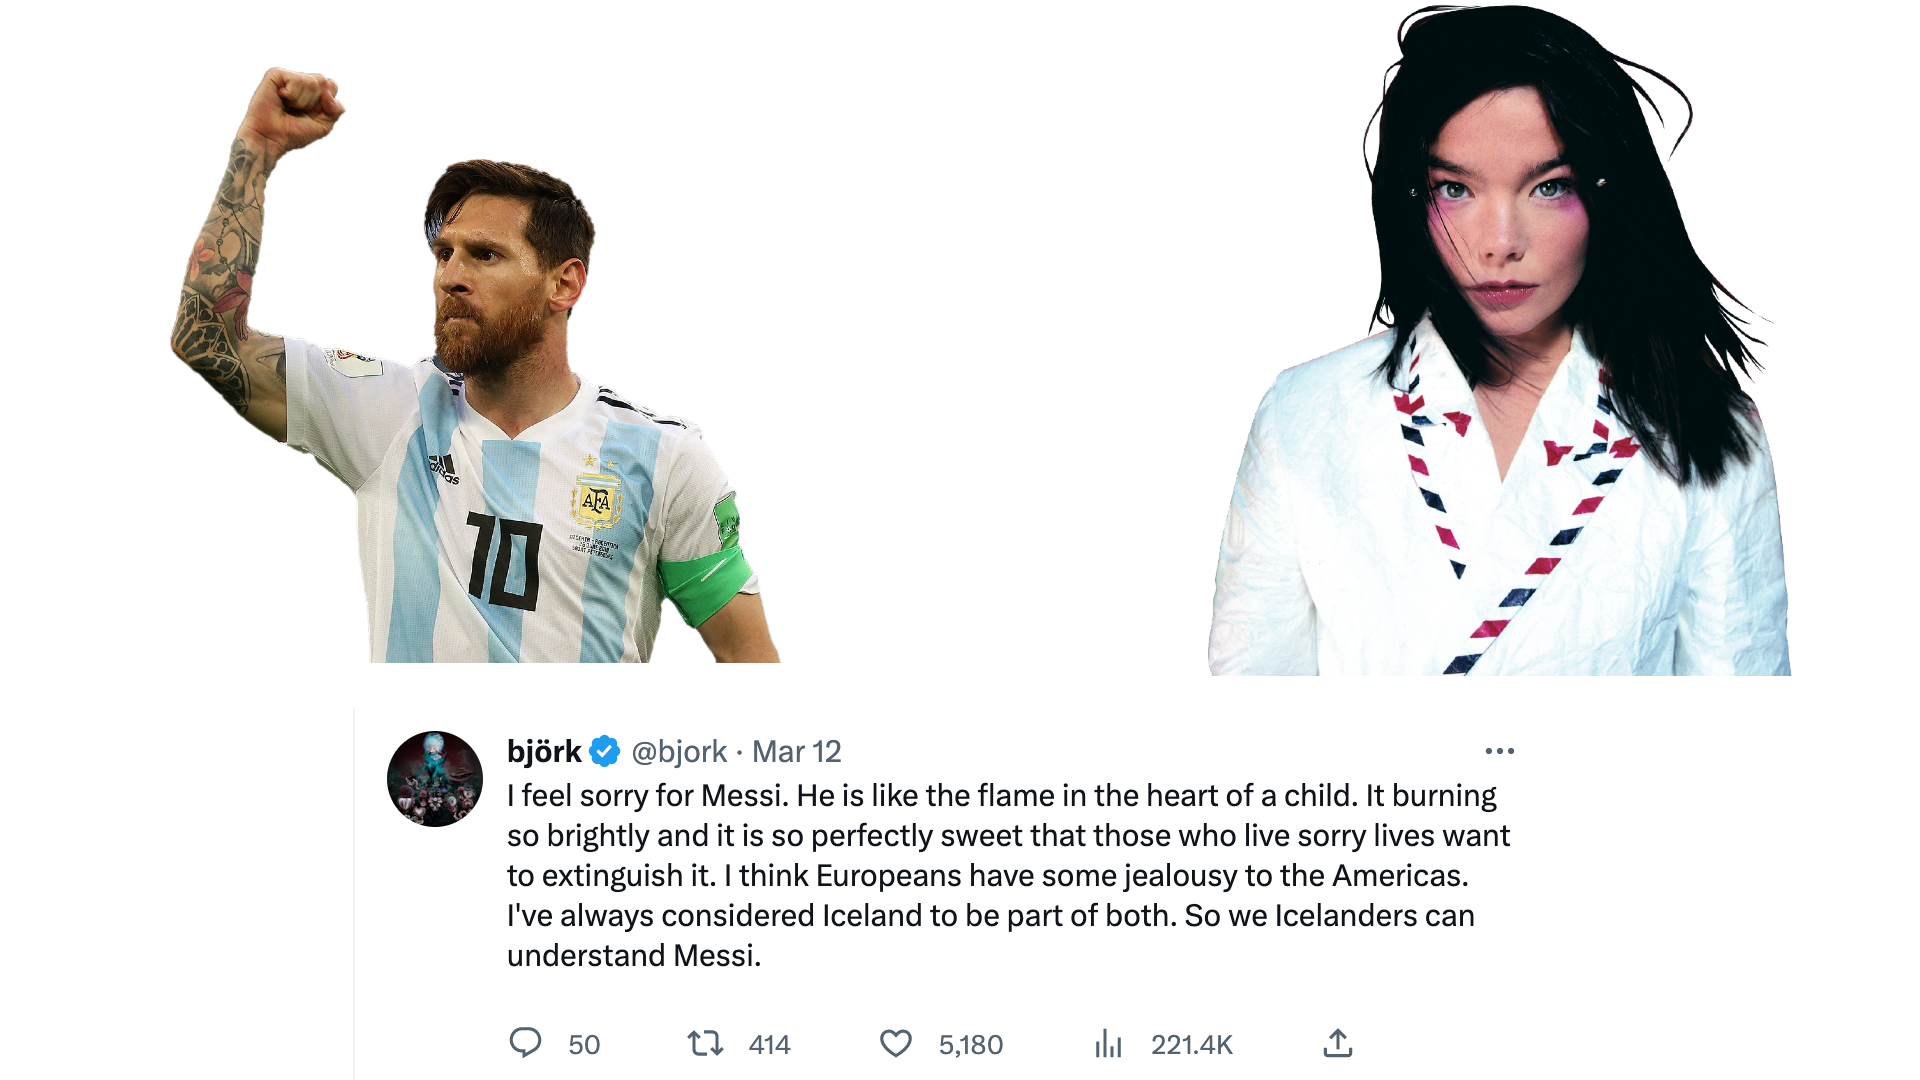Click the blue verified checkmark badge

point(605,751)
